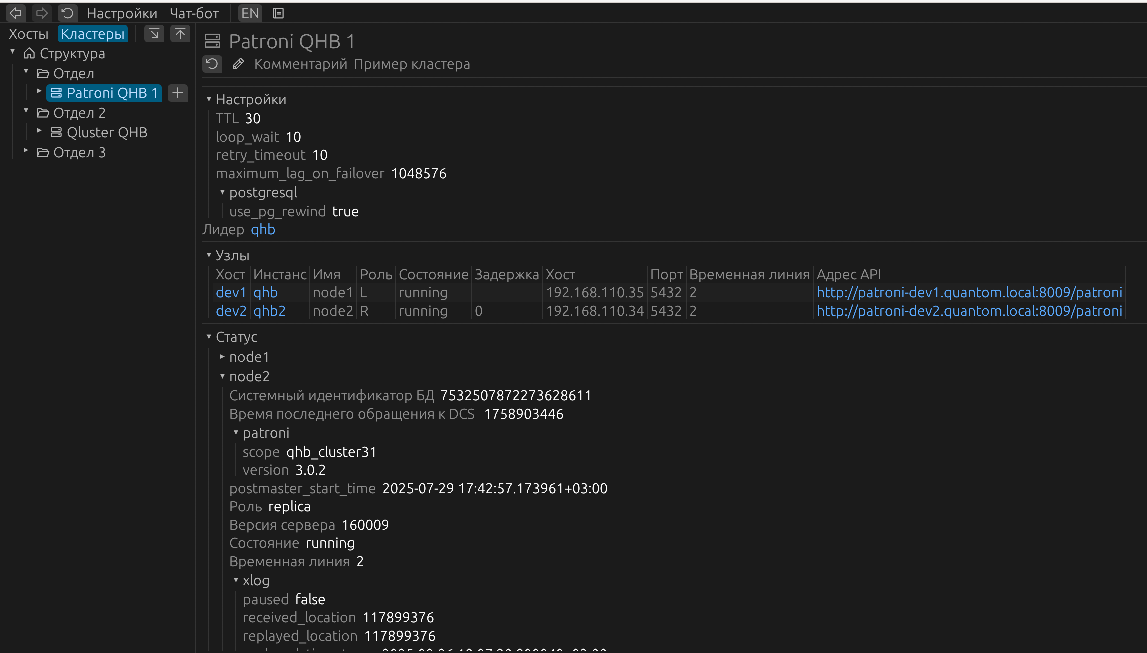Click the expand-all tree arrow icon
Screen dimensions: 1147x653
click(154, 34)
